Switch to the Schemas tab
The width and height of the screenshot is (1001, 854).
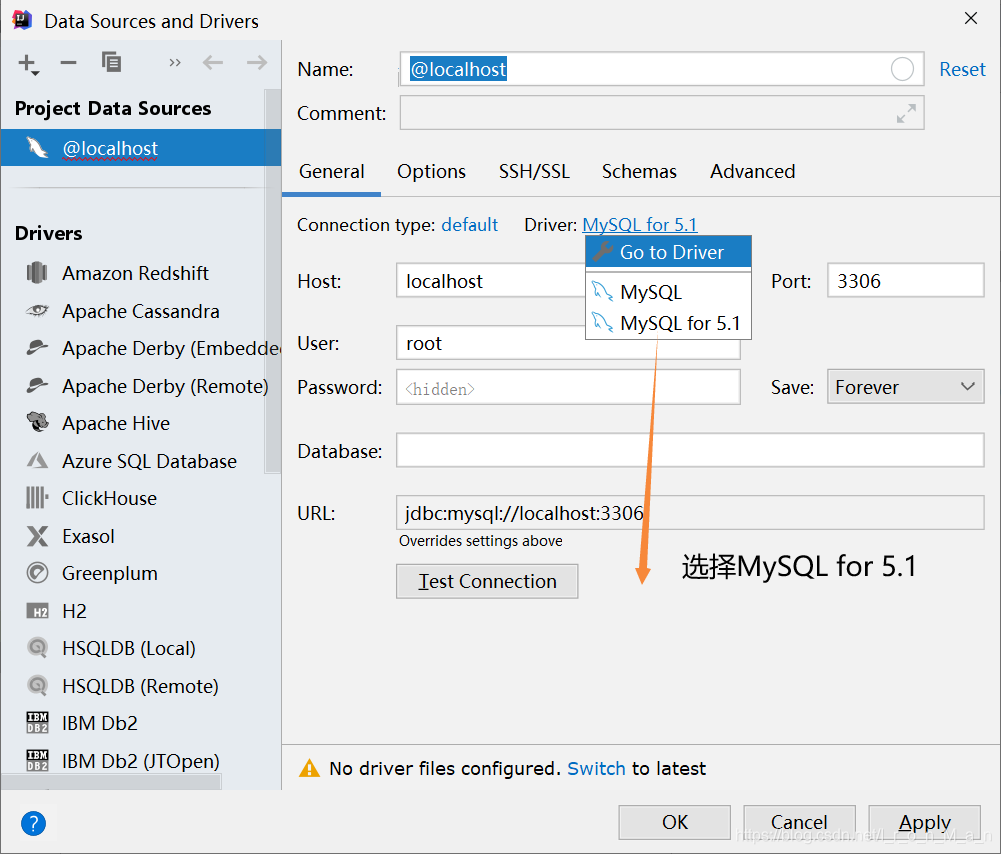pos(639,172)
